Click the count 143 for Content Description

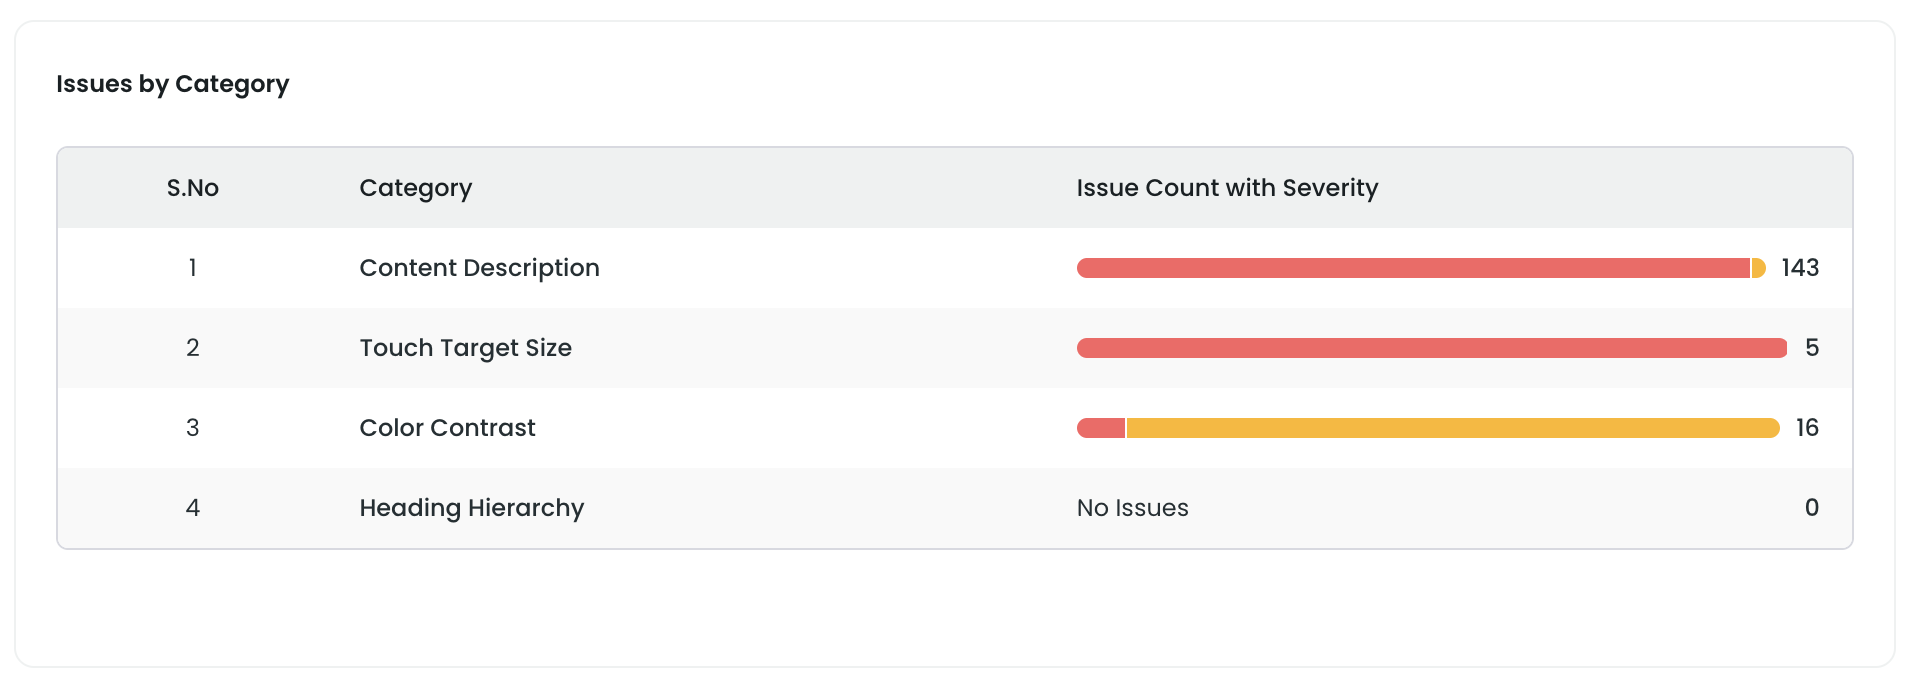tap(1799, 268)
